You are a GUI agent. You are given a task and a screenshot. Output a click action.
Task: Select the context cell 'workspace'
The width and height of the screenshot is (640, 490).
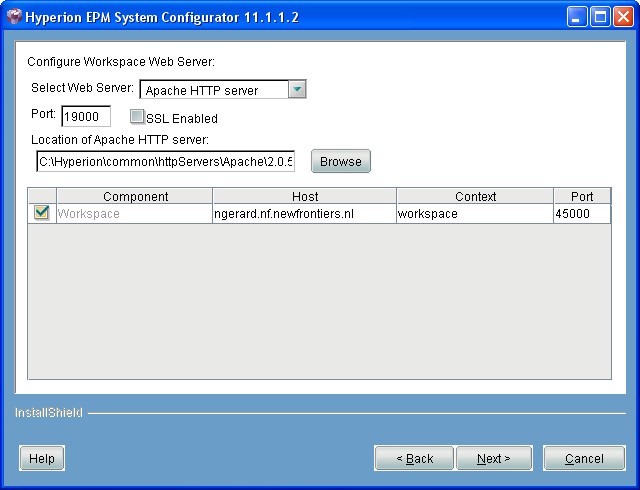(x=475, y=214)
